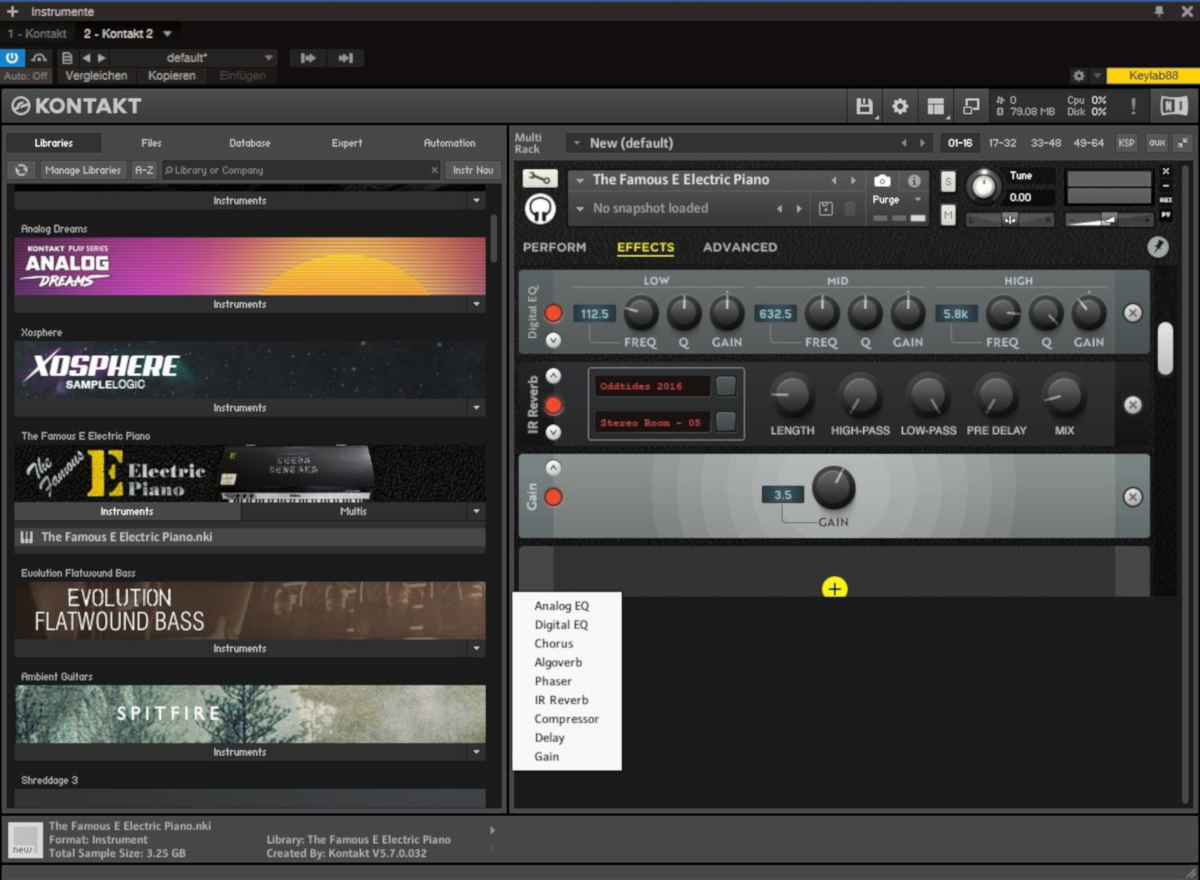Click the save snapshot disk icon

(825, 209)
